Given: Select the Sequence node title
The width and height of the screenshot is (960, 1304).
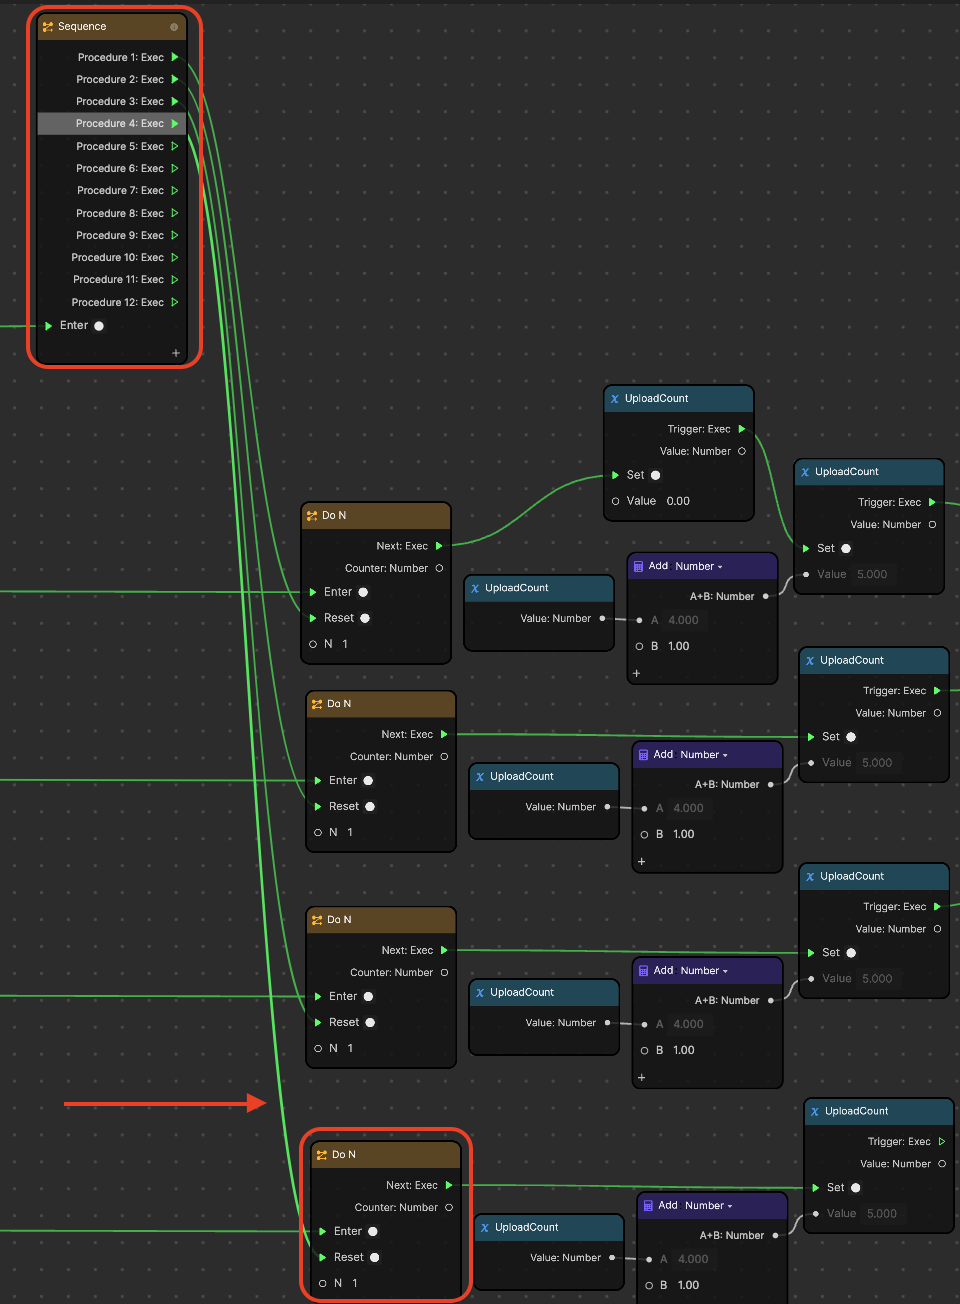Looking at the screenshot, I should pos(82,27).
